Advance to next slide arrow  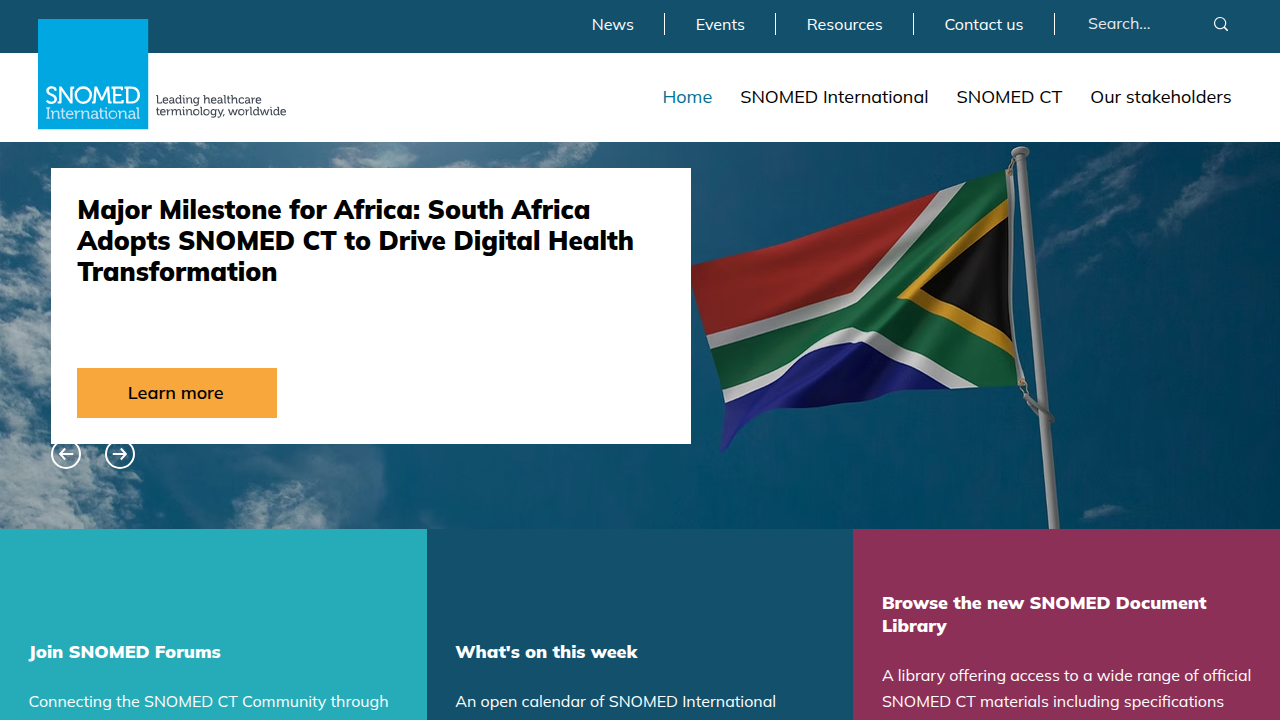120,455
